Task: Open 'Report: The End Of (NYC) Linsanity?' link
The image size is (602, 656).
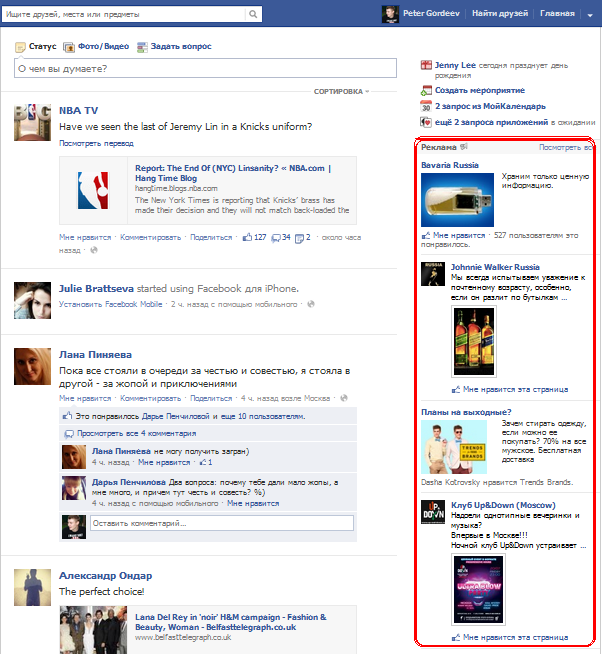Action: tap(233, 173)
